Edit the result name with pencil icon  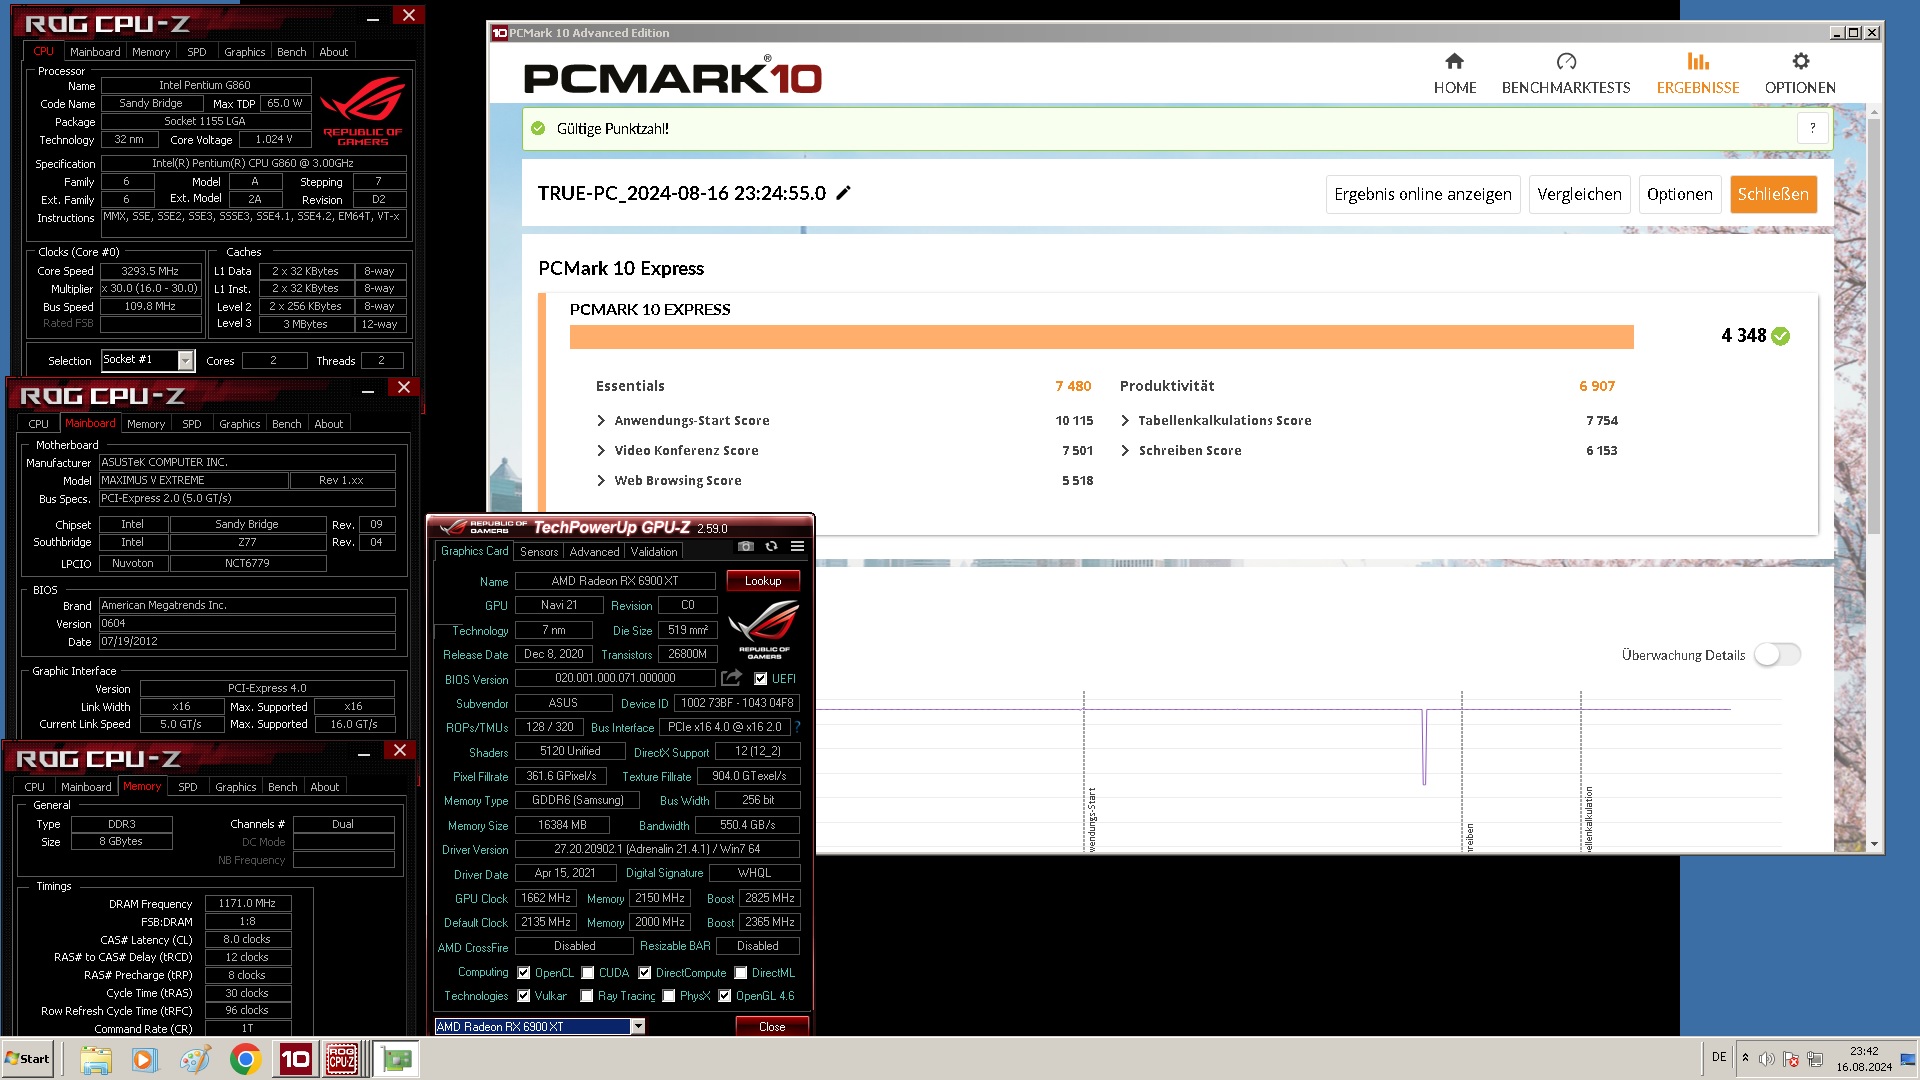tap(843, 193)
